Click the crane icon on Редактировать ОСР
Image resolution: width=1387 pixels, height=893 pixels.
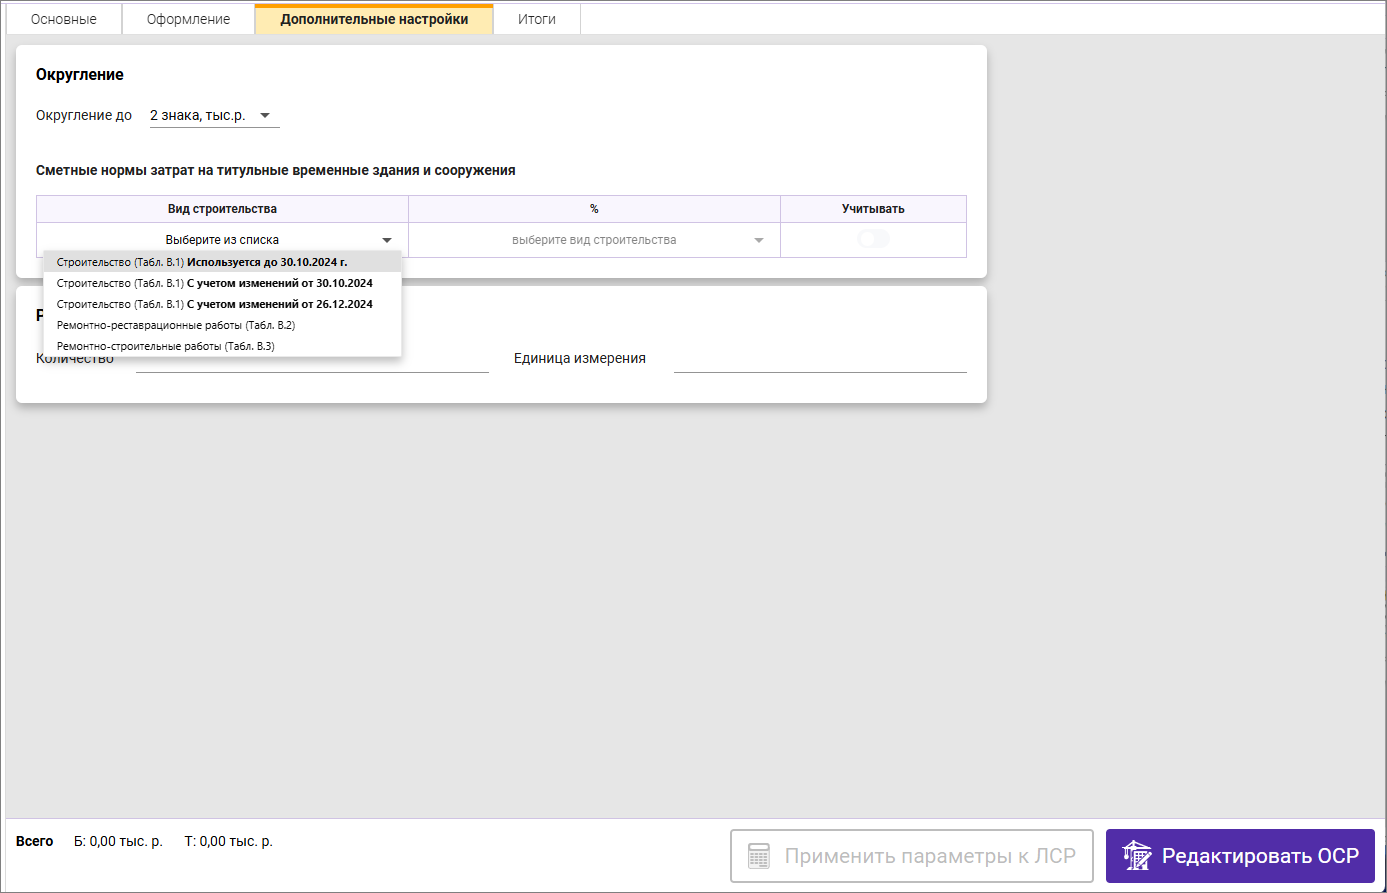tap(1137, 856)
